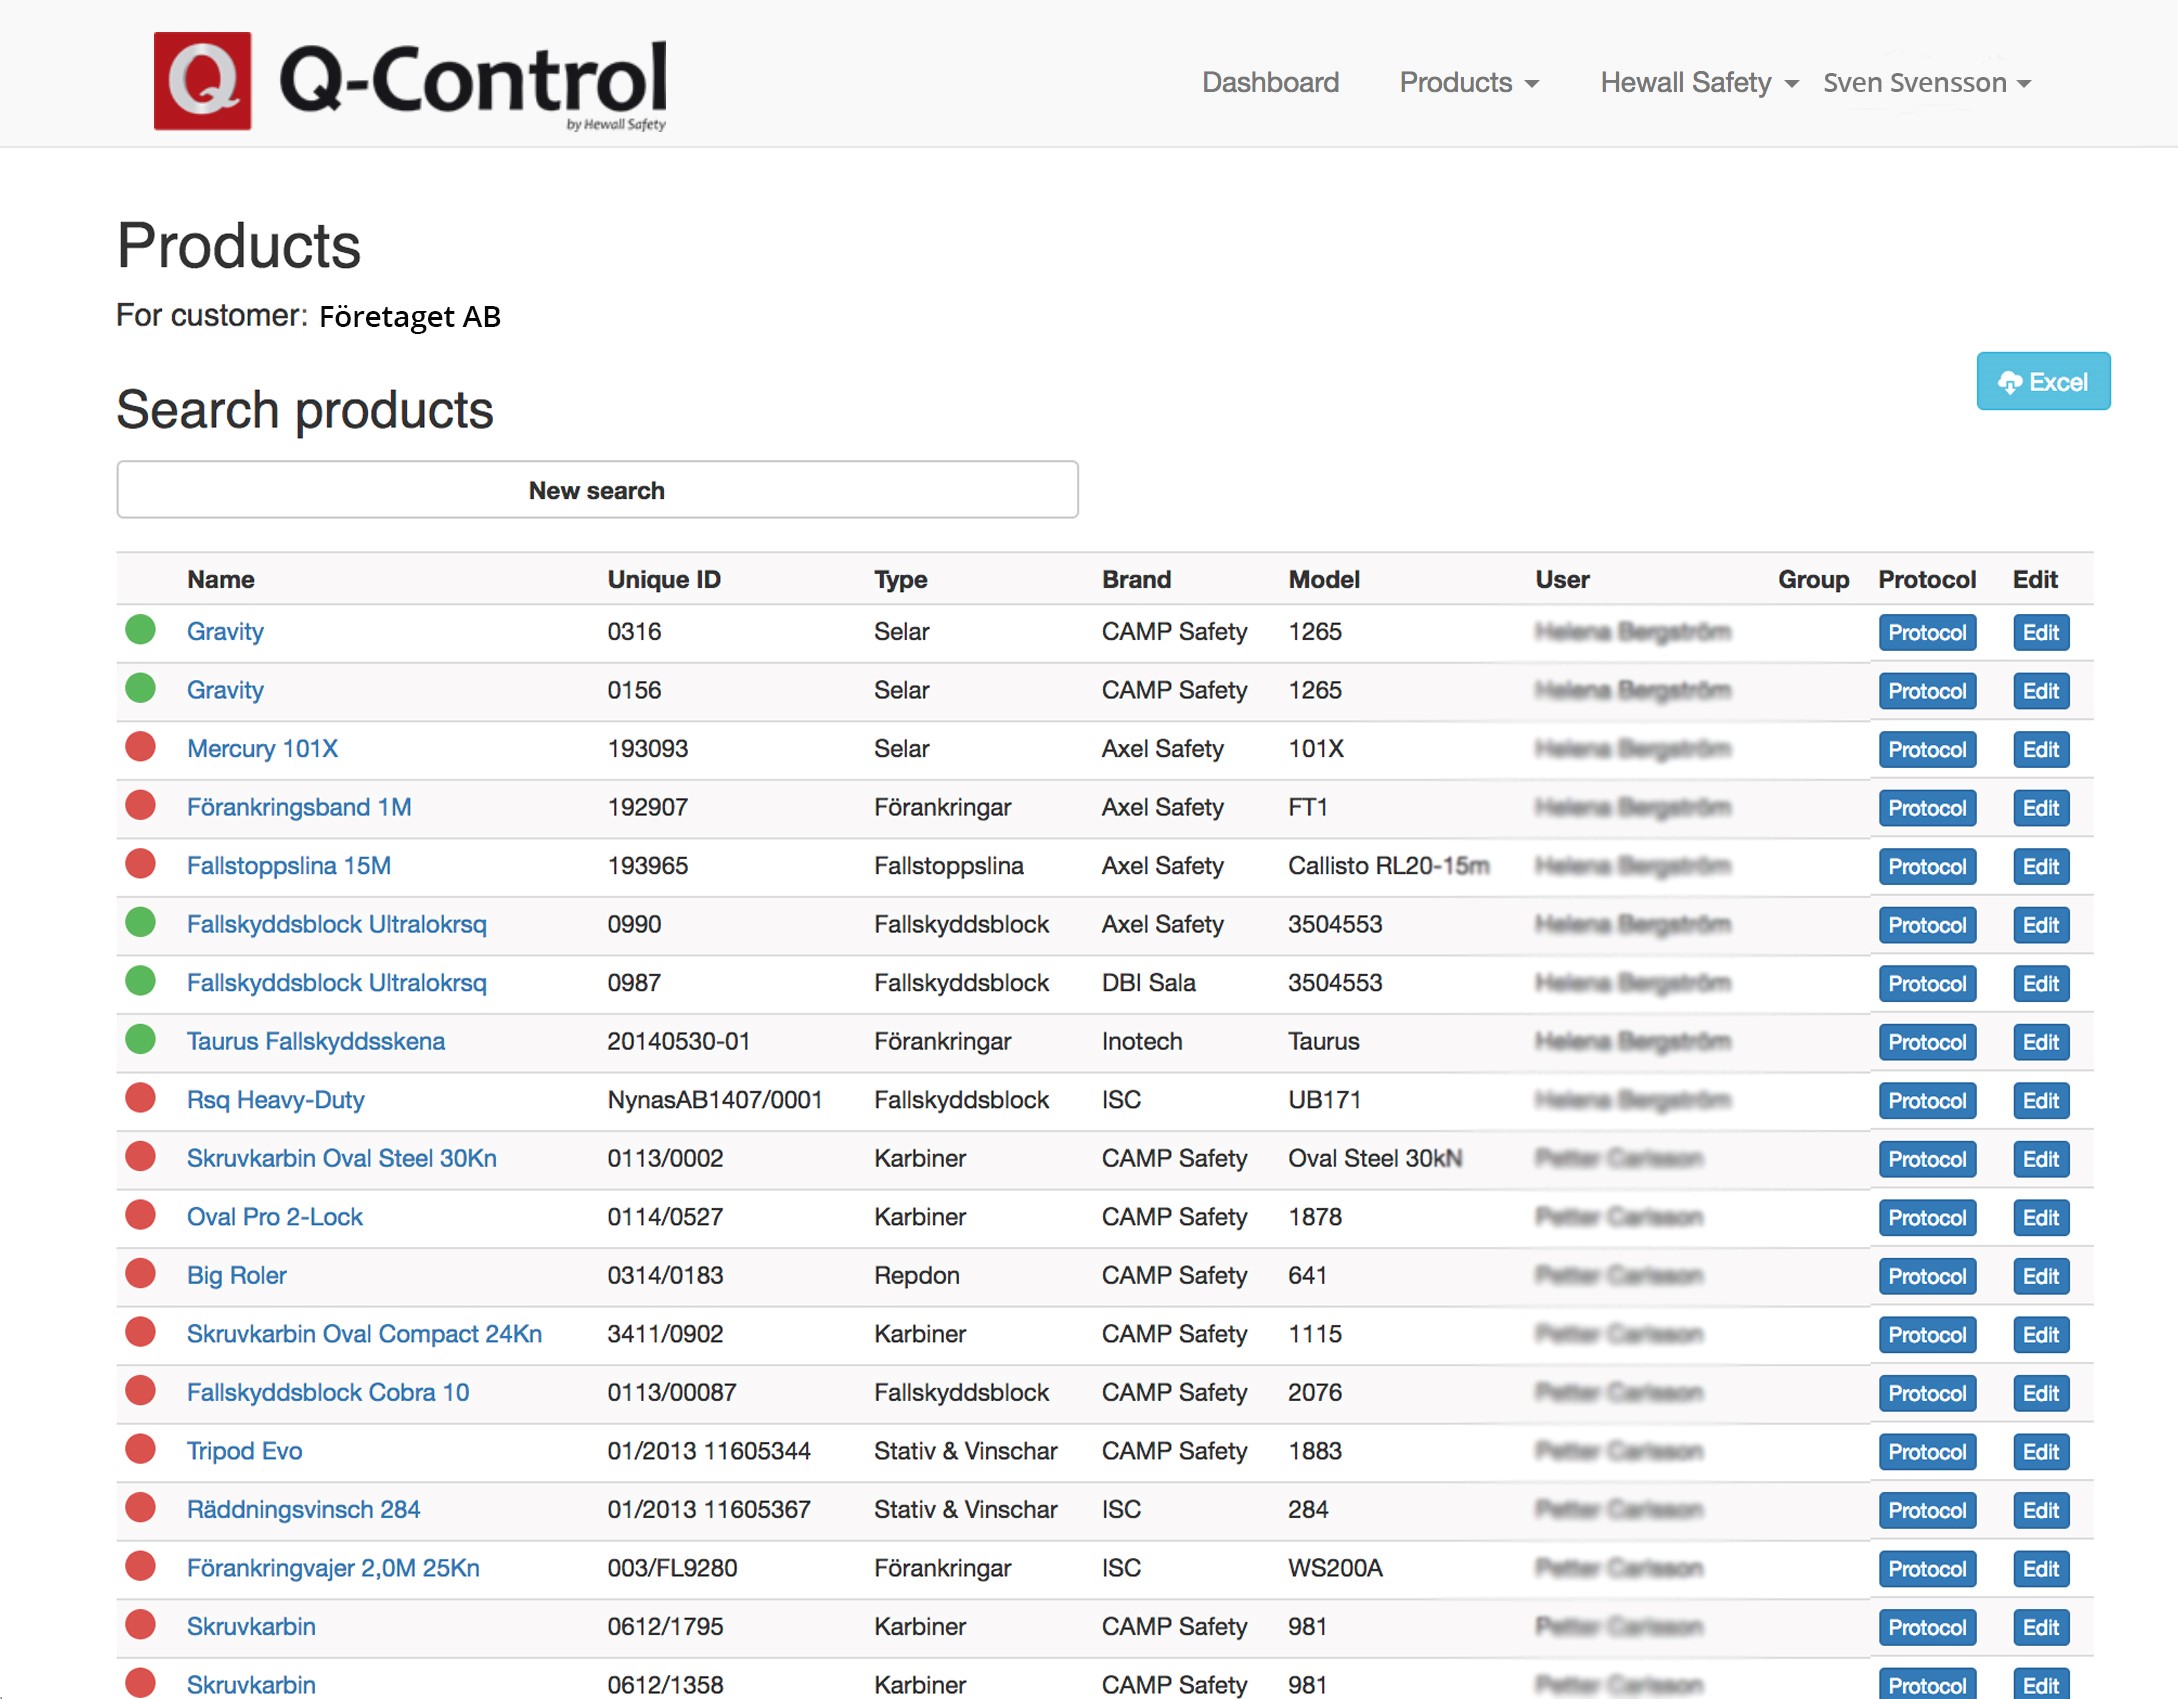Click the Q-Control logo icon
Viewport: 2178px width, 1699px height.
202,81
